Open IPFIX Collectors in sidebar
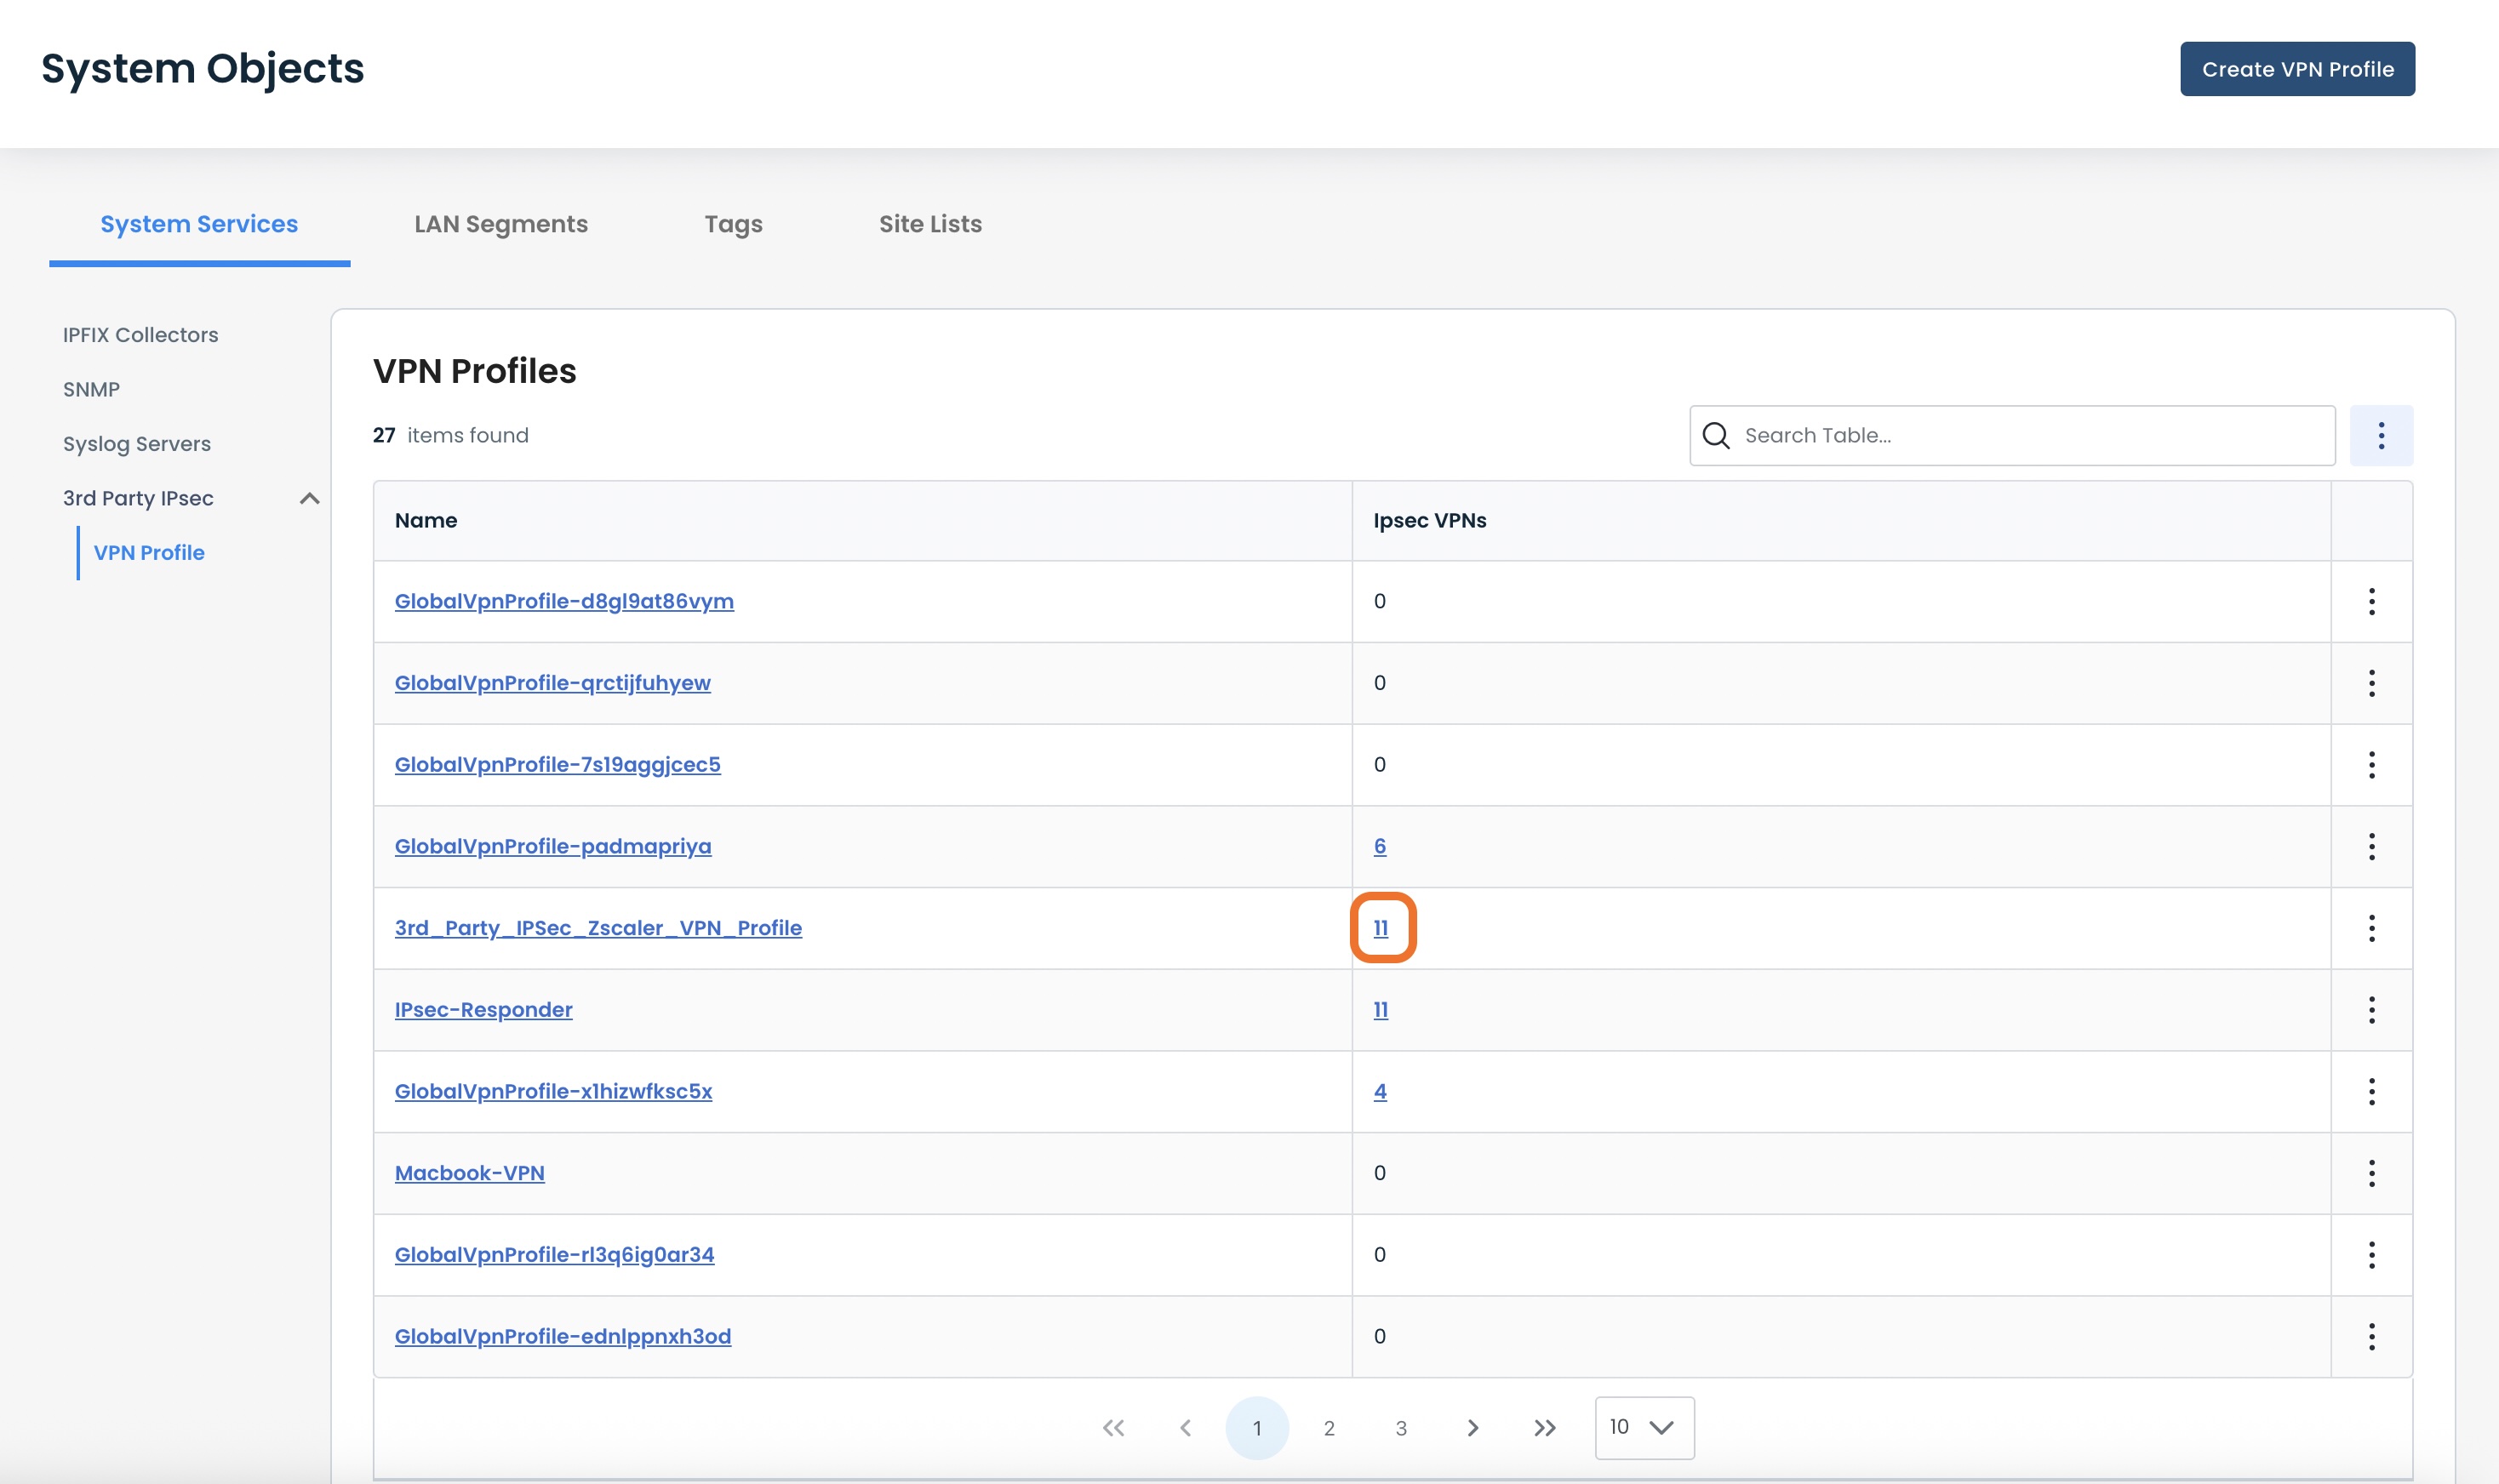The width and height of the screenshot is (2499, 1484). click(x=140, y=335)
